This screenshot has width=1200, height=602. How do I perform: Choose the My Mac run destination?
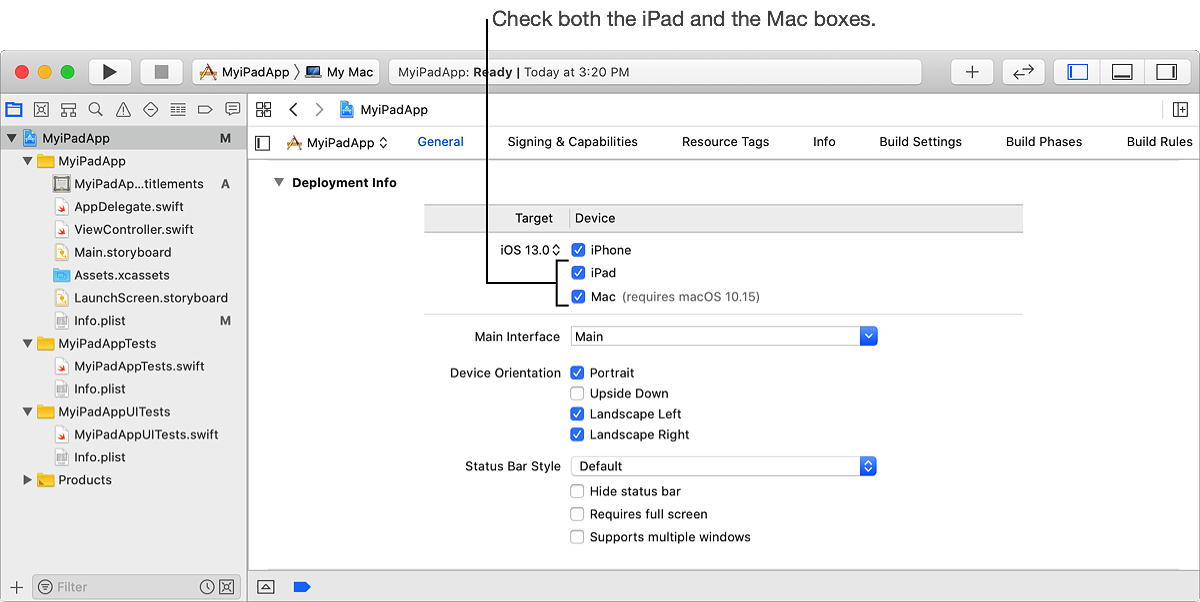pyautogui.click(x=340, y=72)
